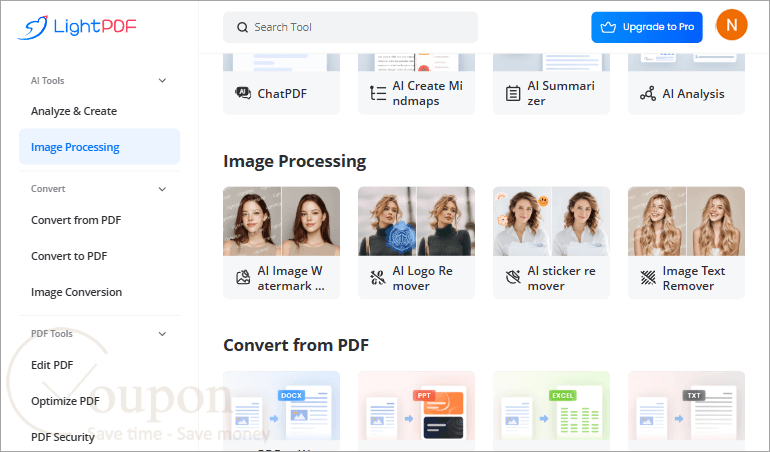Click the AI Summarizer icon
This screenshot has height=452, width=770.
coord(513,93)
